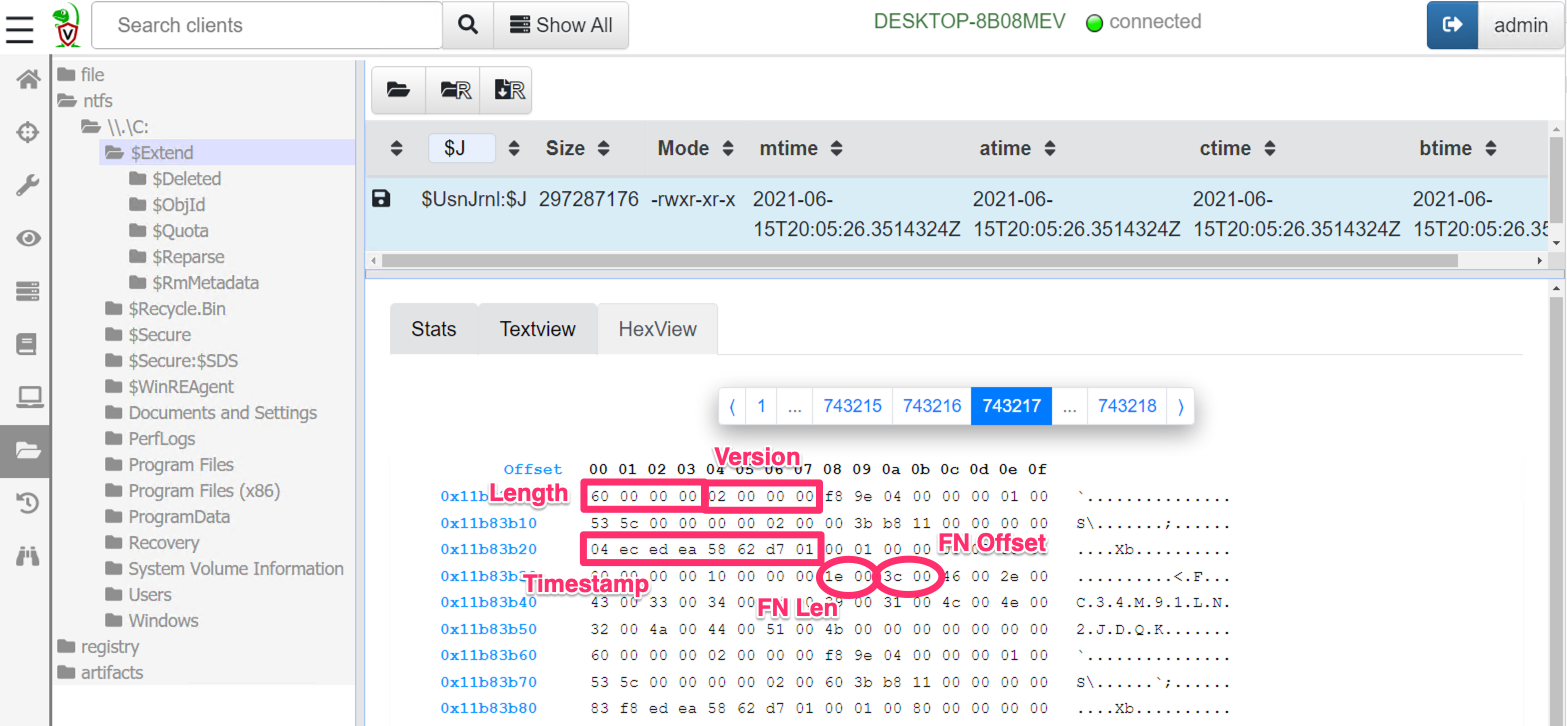Expand the registry node in tree
1567x726 pixels.
point(110,647)
